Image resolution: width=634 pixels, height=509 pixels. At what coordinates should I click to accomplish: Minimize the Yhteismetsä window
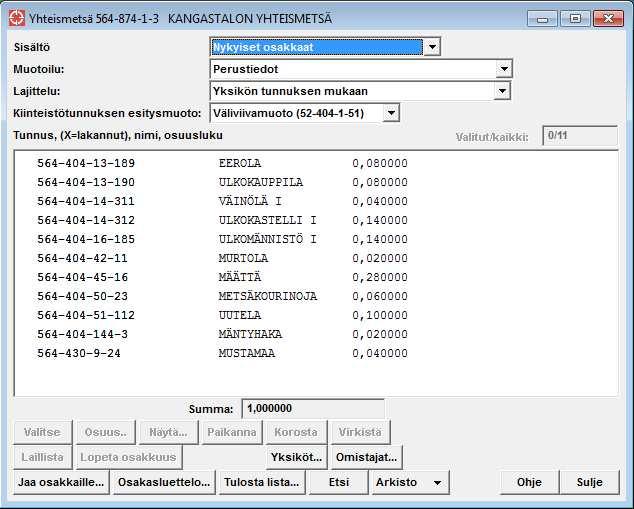pos(542,19)
